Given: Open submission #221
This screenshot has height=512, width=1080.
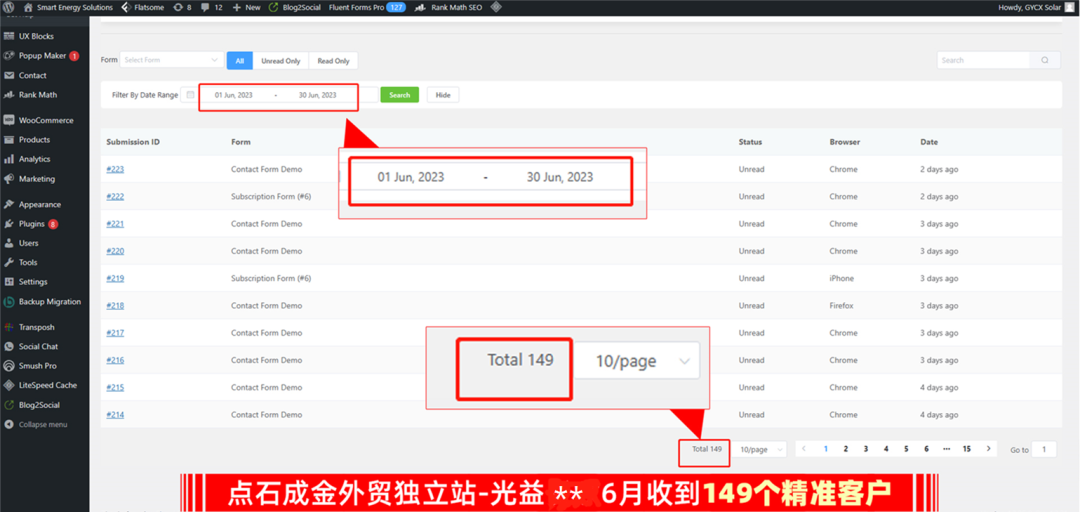Looking at the screenshot, I should tap(115, 224).
